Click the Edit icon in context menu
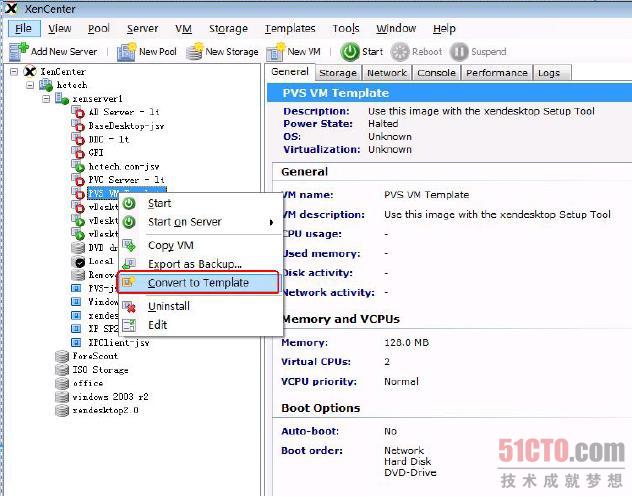This screenshot has width=632, height=497. tap(129, 325)
